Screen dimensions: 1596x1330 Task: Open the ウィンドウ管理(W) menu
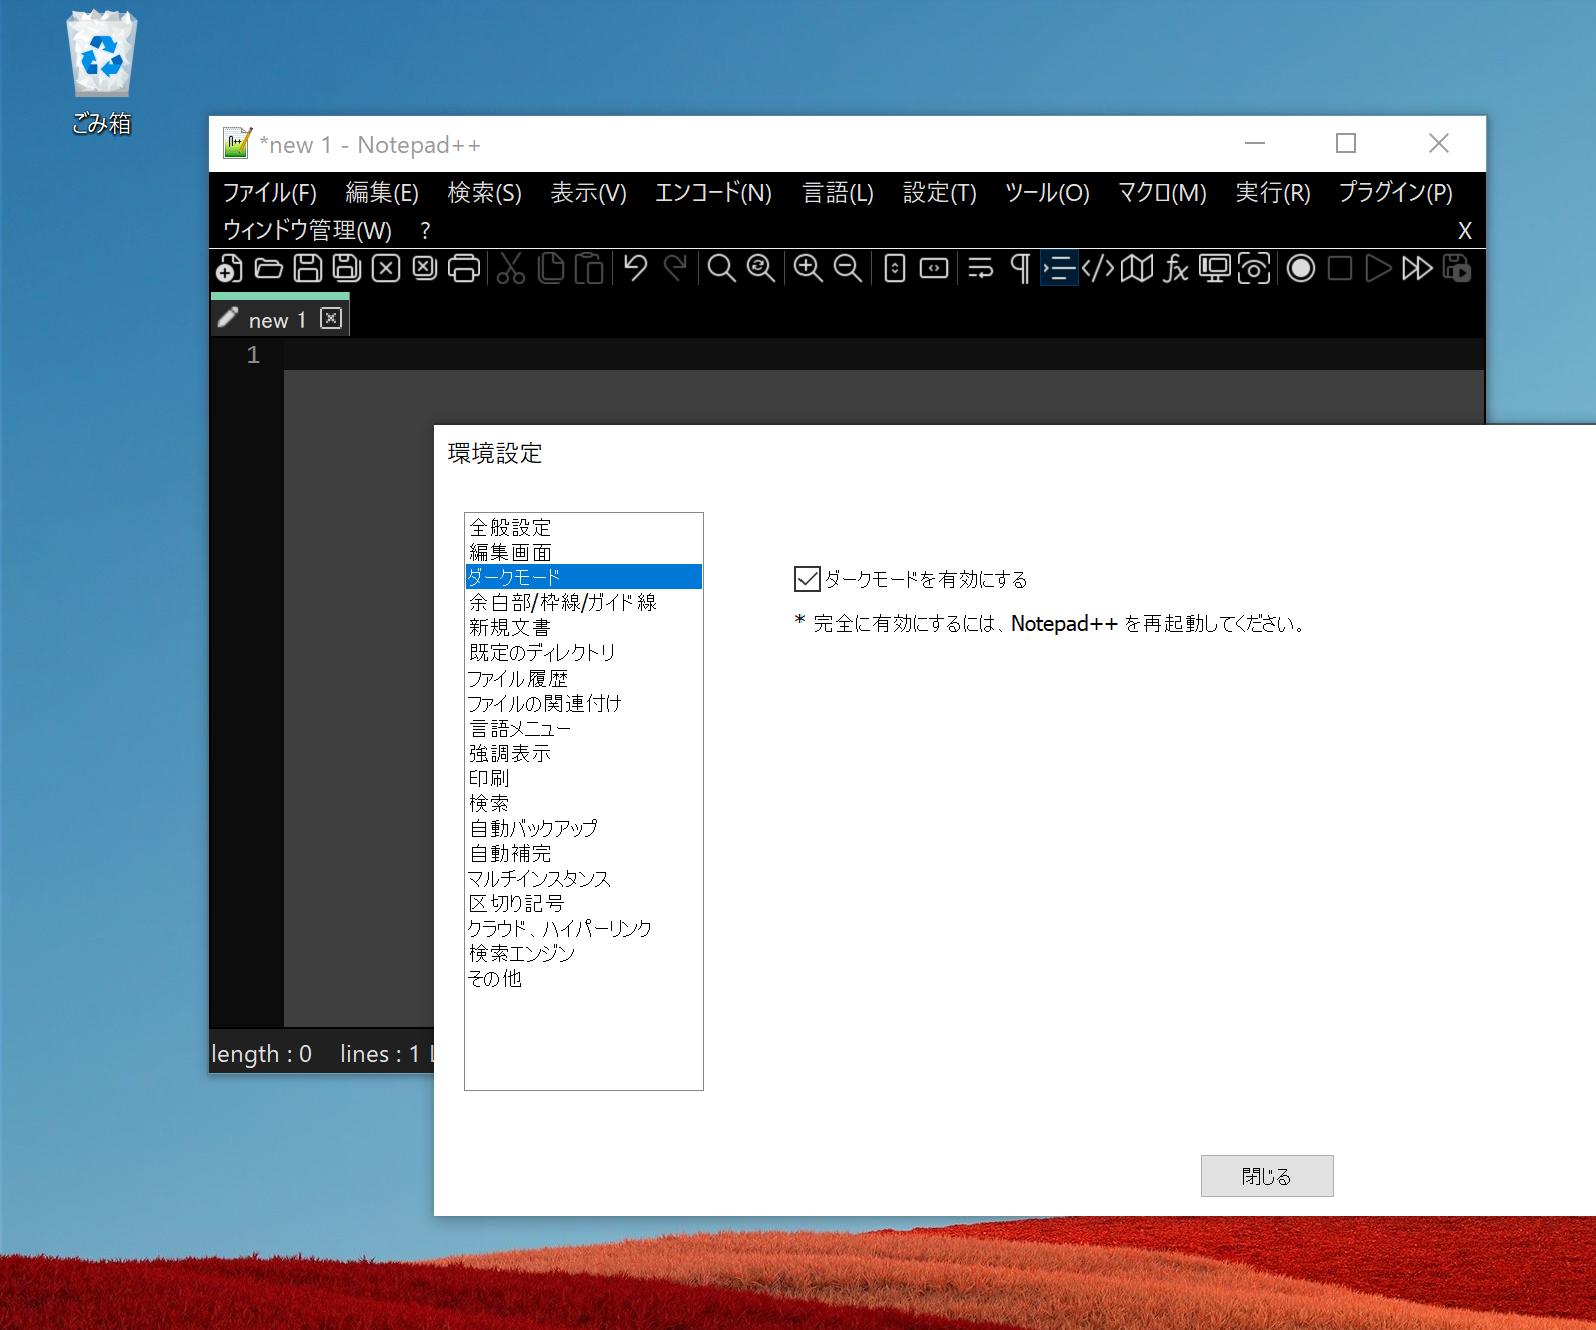(x=308, y=230)
